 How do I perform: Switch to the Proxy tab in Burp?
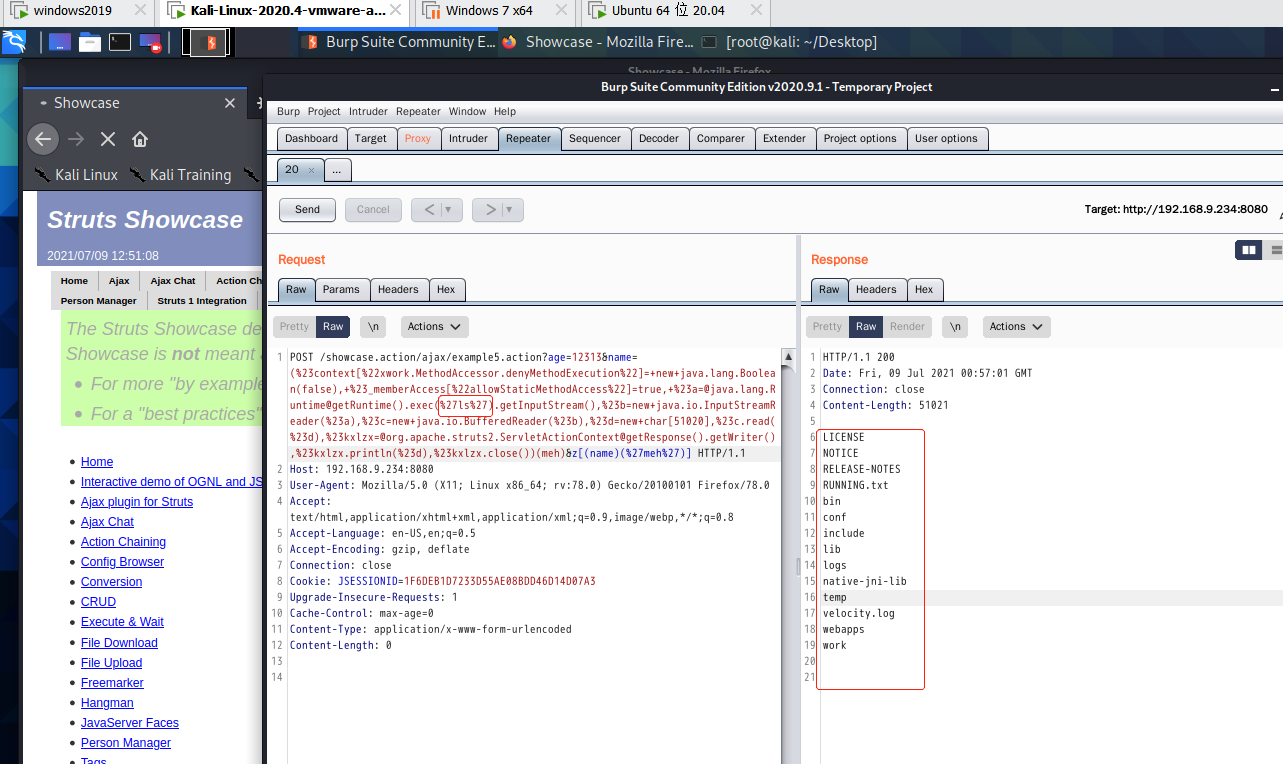coord(418,138)
